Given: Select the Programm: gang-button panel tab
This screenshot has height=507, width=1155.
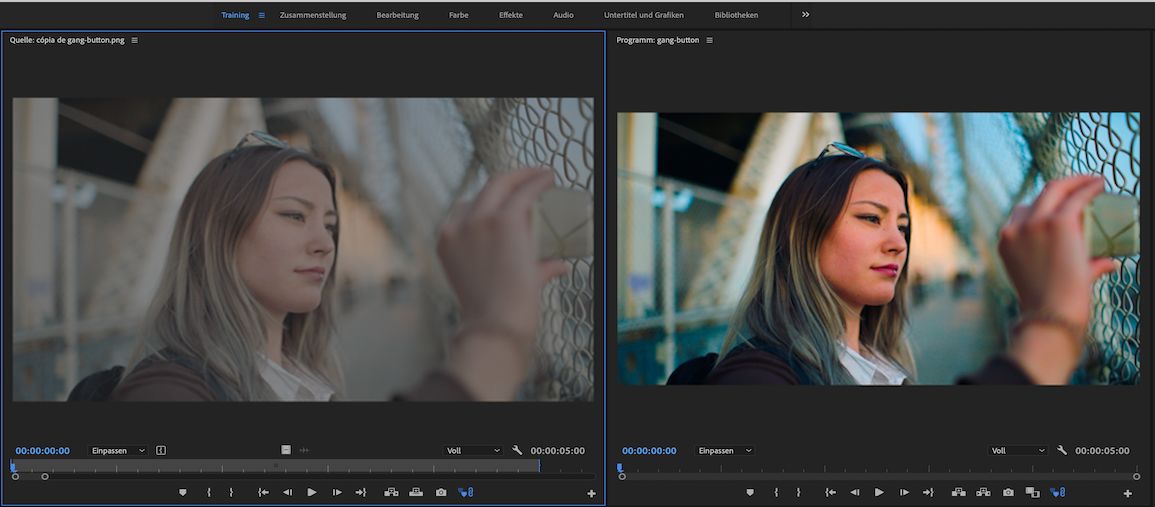Looking at the screenshot, I should pos(658,40).
